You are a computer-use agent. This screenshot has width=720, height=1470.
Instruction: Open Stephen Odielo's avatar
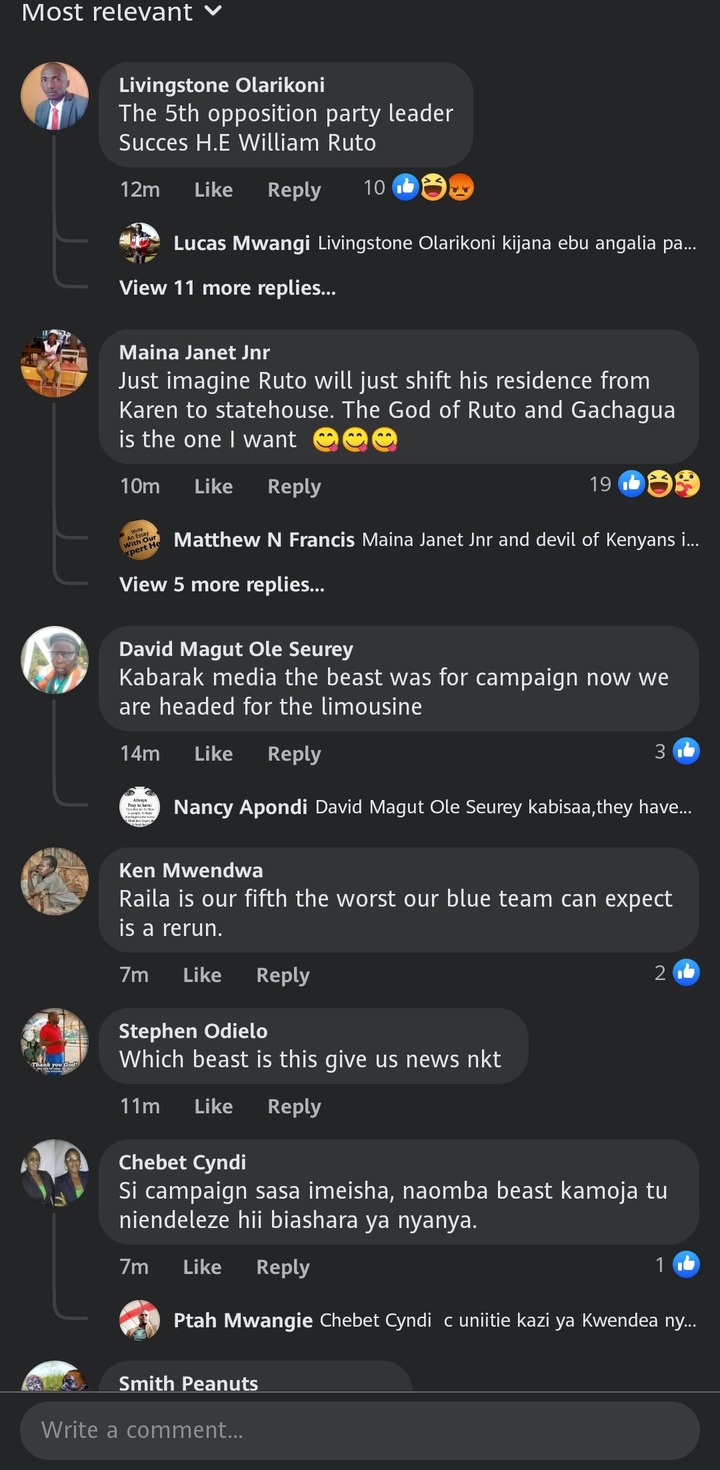[55, 1042]
